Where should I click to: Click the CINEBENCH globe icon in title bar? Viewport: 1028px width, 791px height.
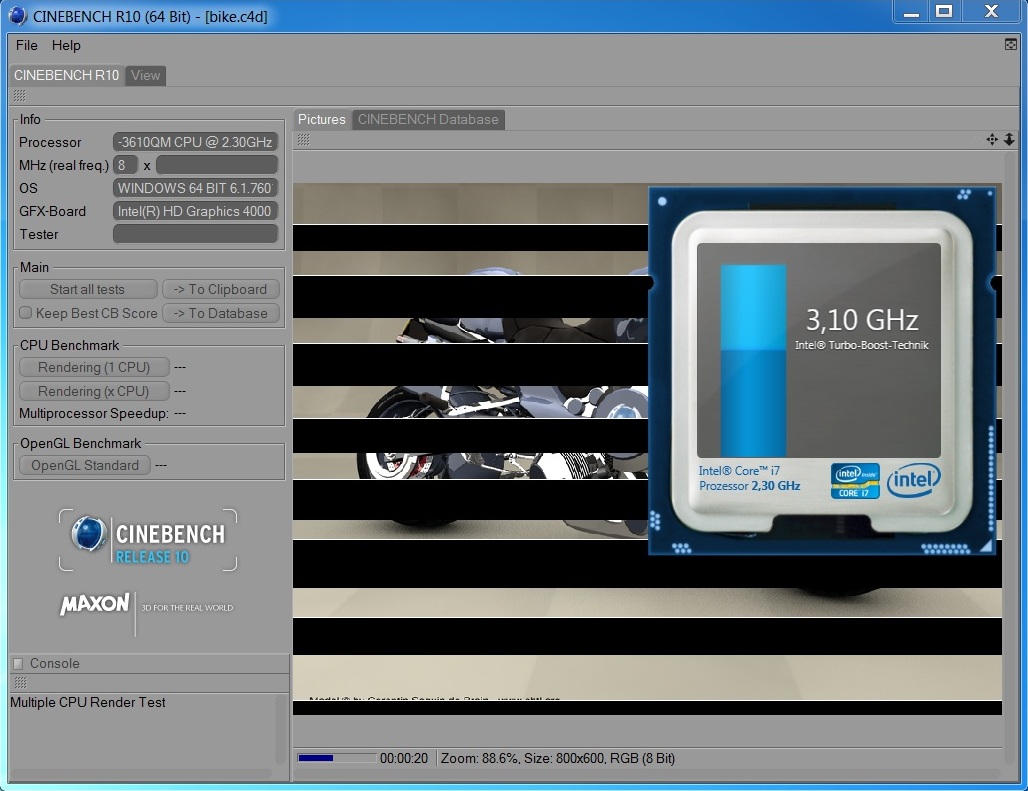(18, 16)
